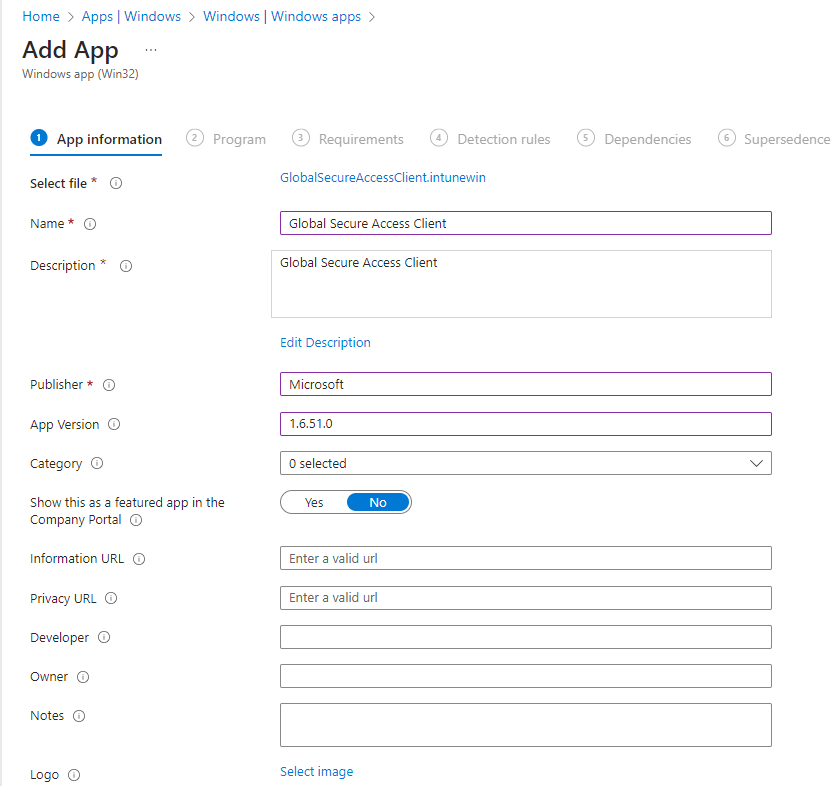Click the empty Developer field

(526, 637)
